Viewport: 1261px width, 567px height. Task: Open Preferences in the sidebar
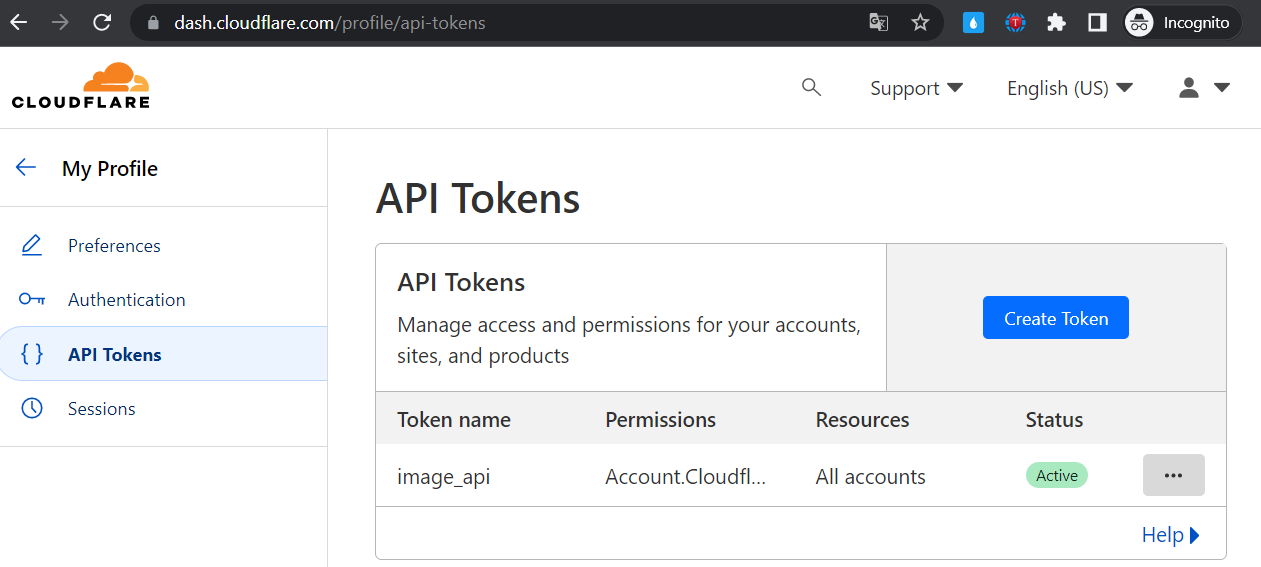tap(164, 245)
